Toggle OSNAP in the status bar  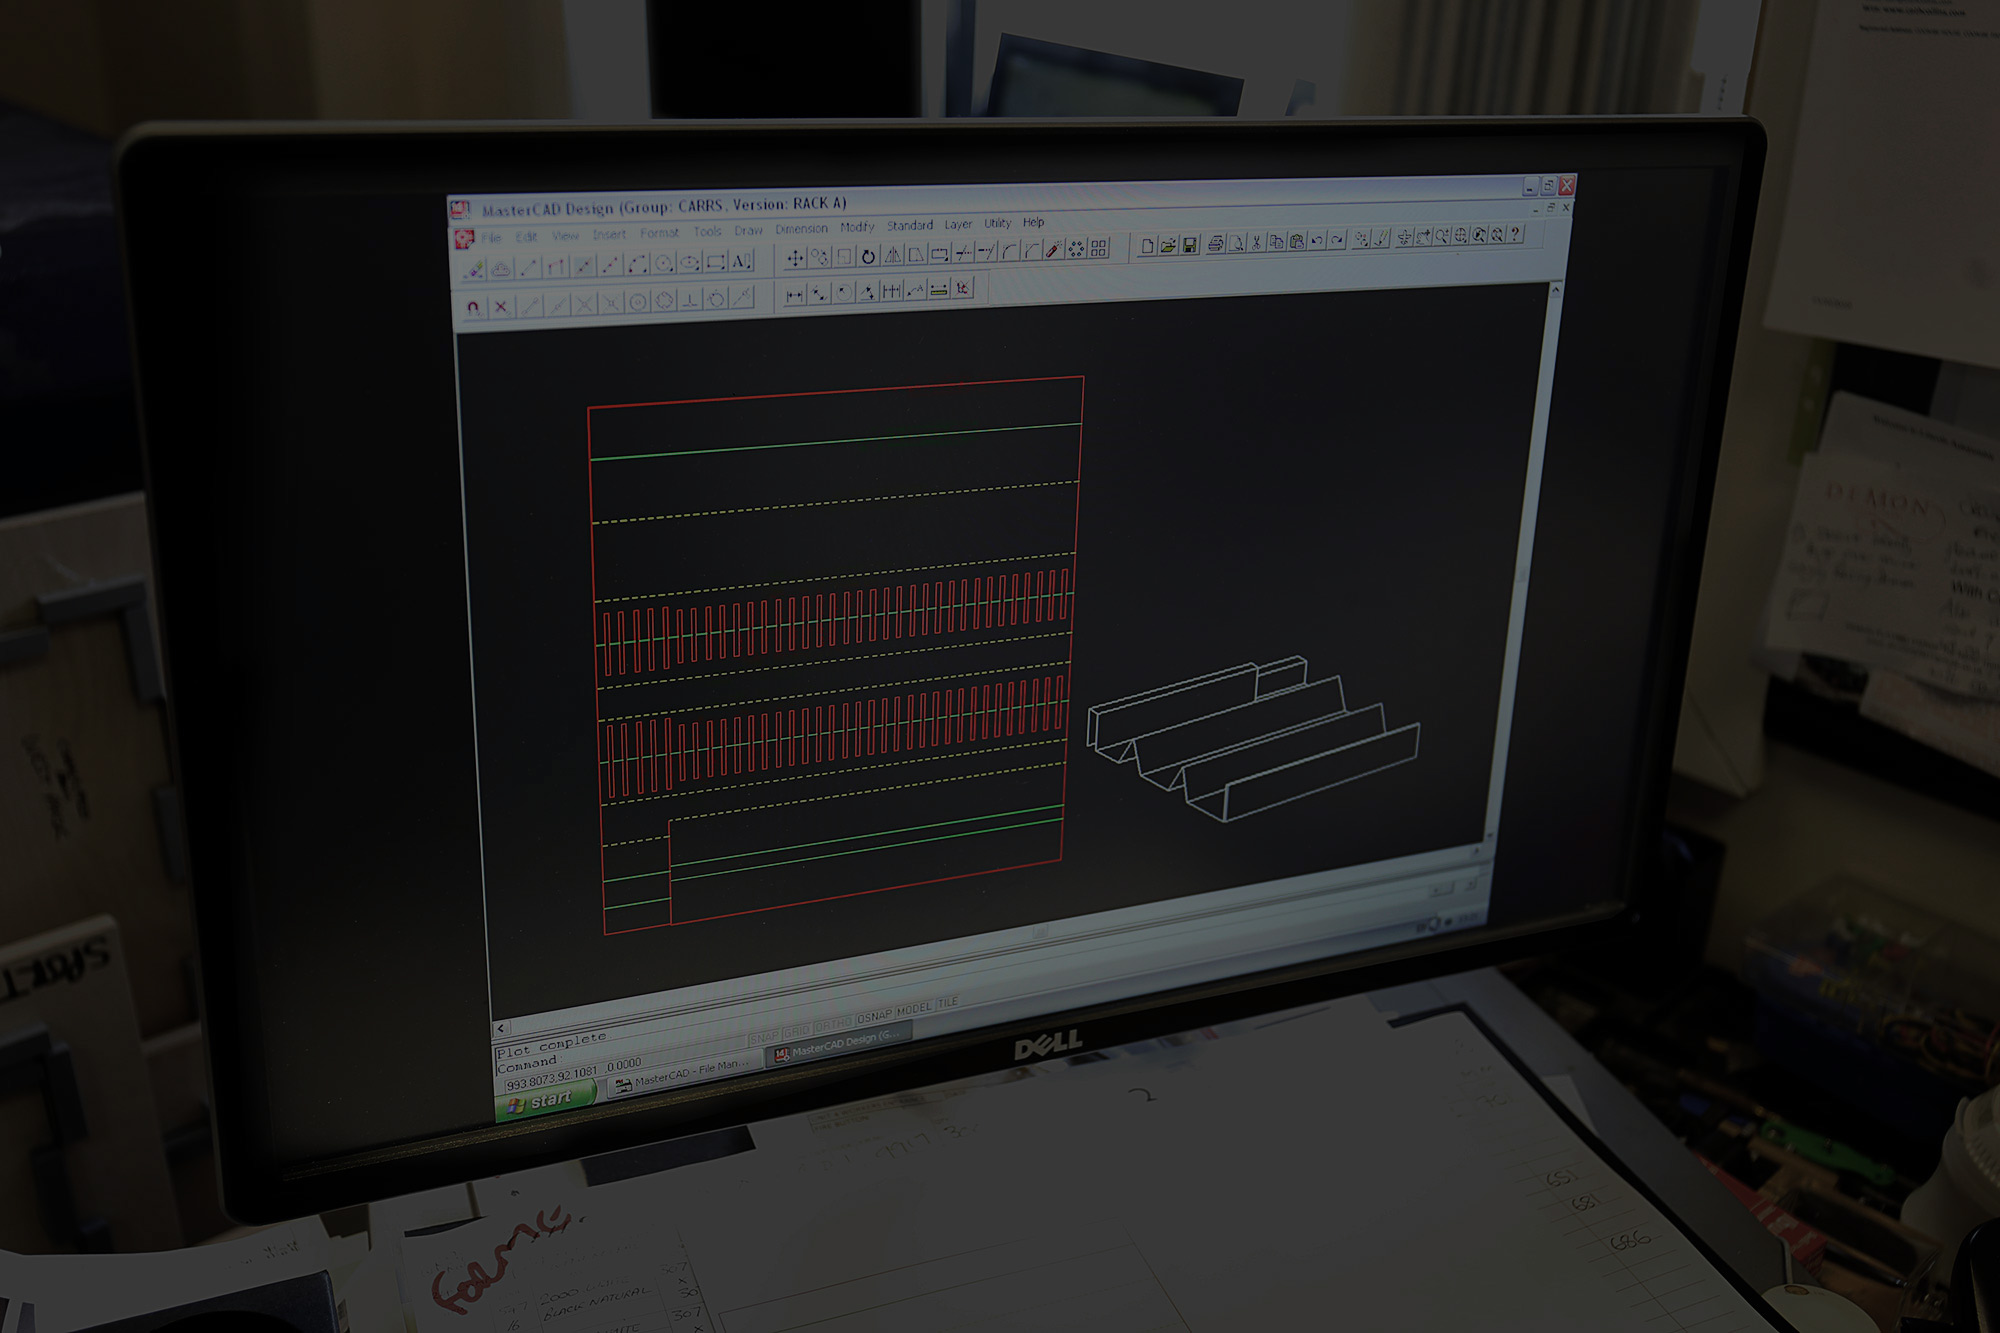click(x=874, y=1016)
